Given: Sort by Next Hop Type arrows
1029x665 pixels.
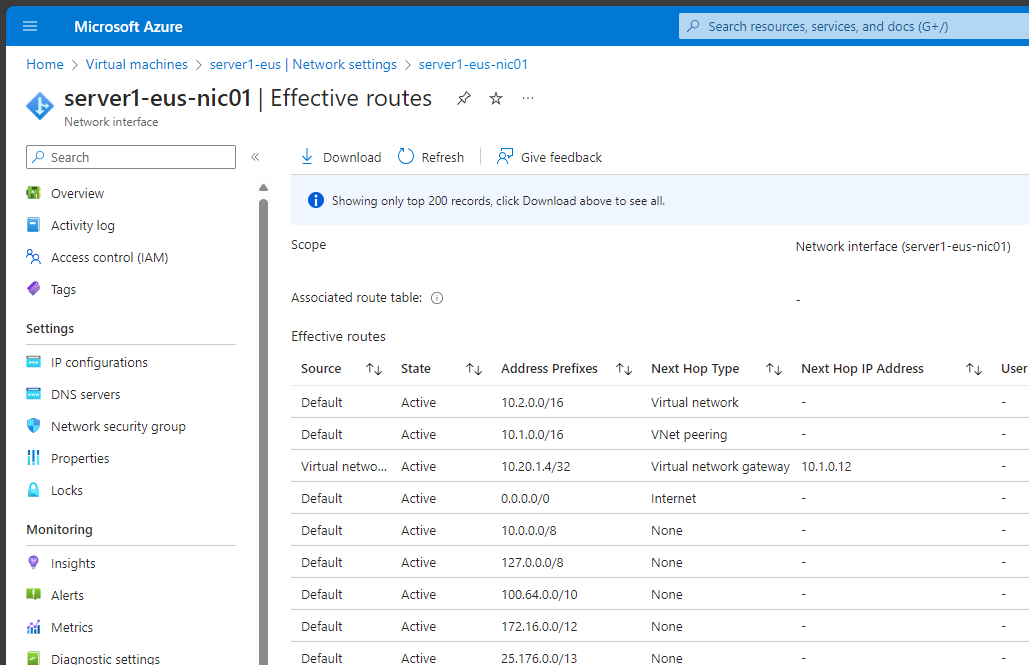Looking at the screenshot, I should coord(774,369).
